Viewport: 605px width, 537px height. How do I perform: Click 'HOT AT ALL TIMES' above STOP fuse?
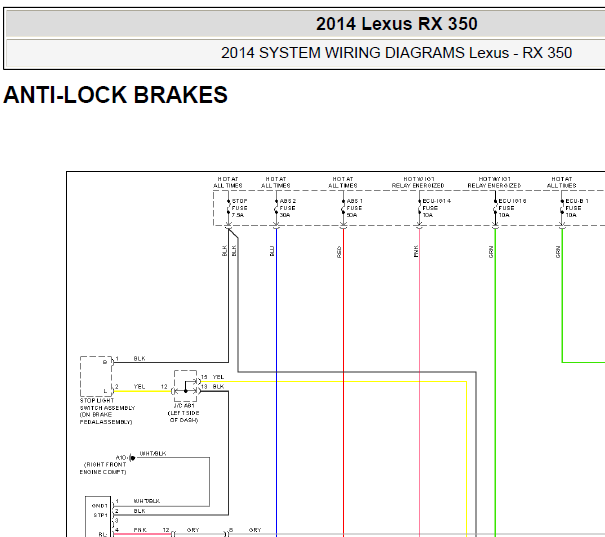point(228,182)
